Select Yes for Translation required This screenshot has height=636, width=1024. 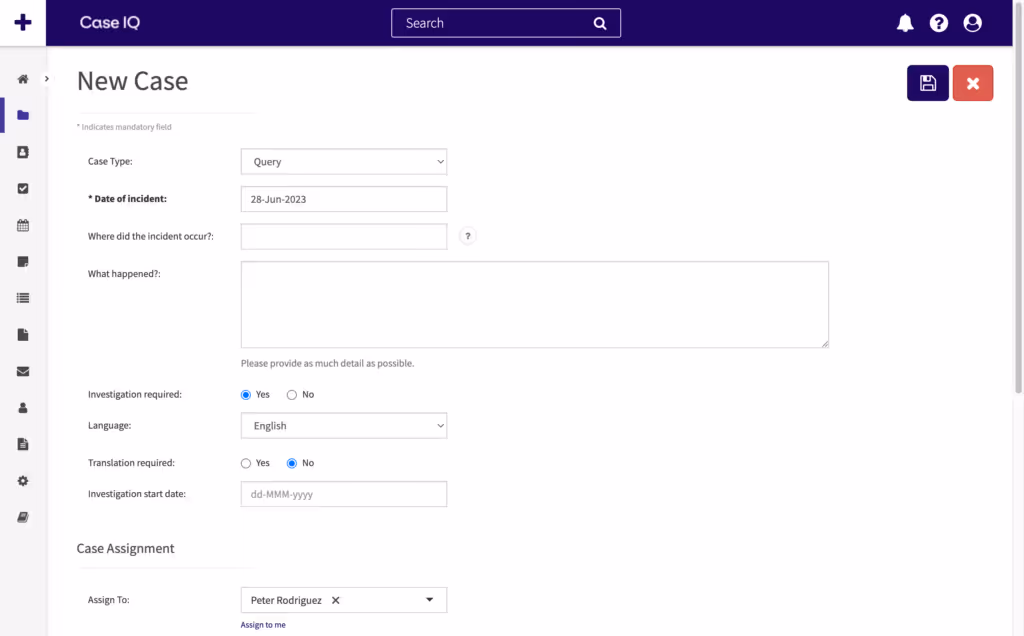coord(245,463)
